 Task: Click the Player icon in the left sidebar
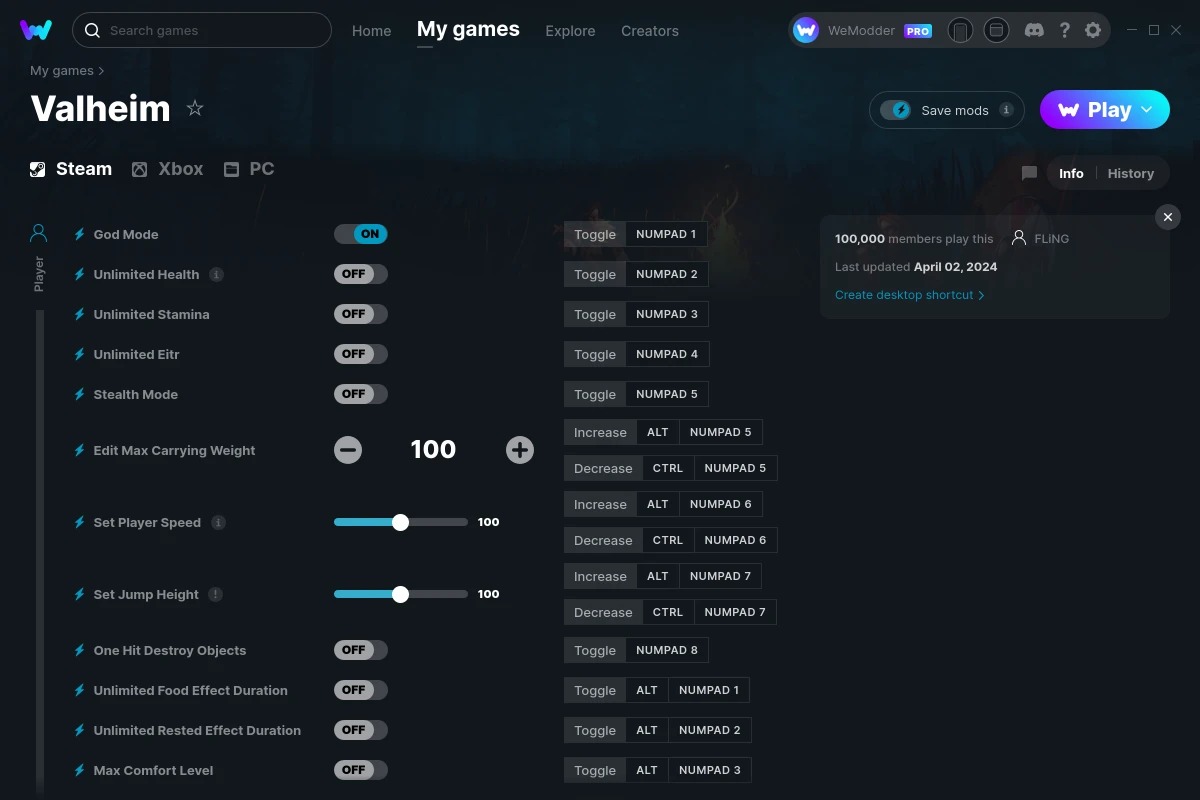point(38,232)
